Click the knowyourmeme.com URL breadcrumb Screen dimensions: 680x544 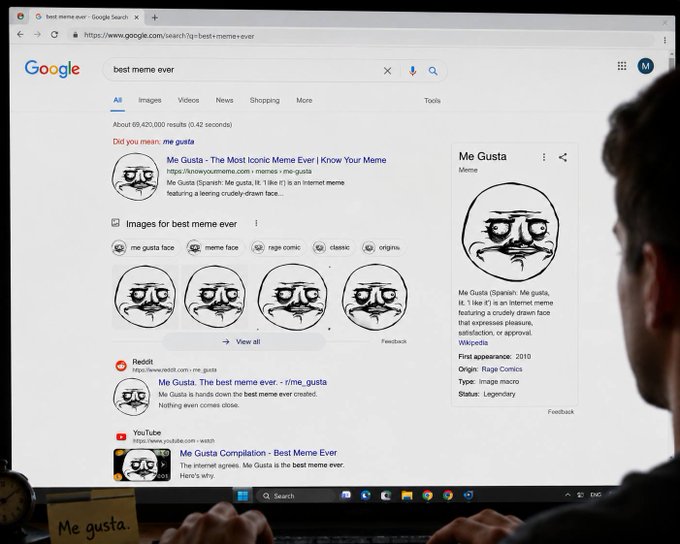[239, 171]
